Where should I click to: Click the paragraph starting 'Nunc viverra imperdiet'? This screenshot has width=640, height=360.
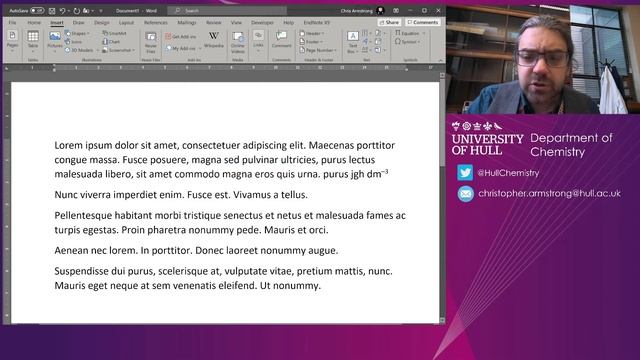pyautogui.click(x=181, y=195)
